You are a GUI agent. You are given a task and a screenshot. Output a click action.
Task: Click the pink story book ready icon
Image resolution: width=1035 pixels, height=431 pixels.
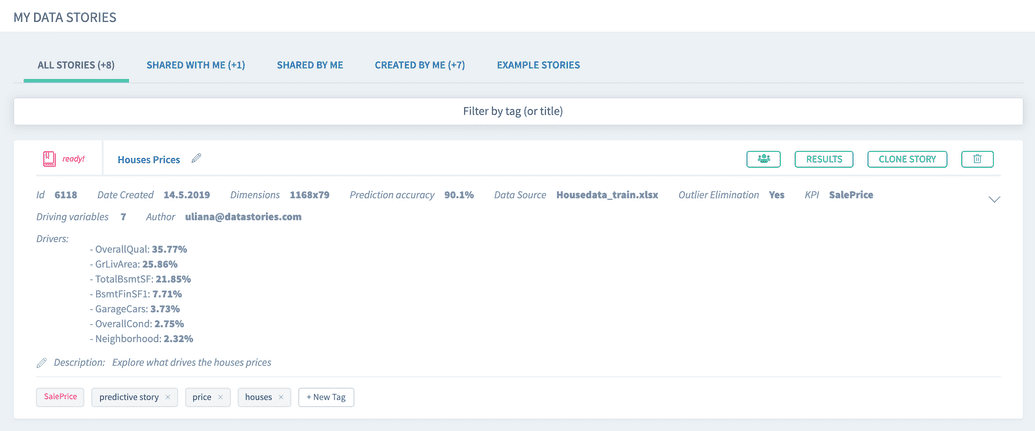coord(49,159)
